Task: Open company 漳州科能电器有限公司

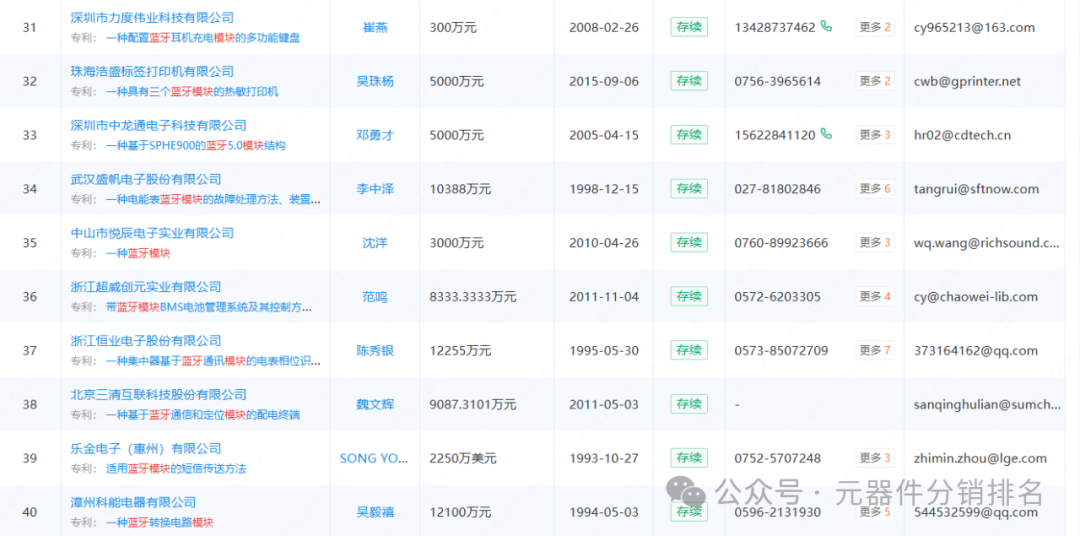Action: click(134, 502)
